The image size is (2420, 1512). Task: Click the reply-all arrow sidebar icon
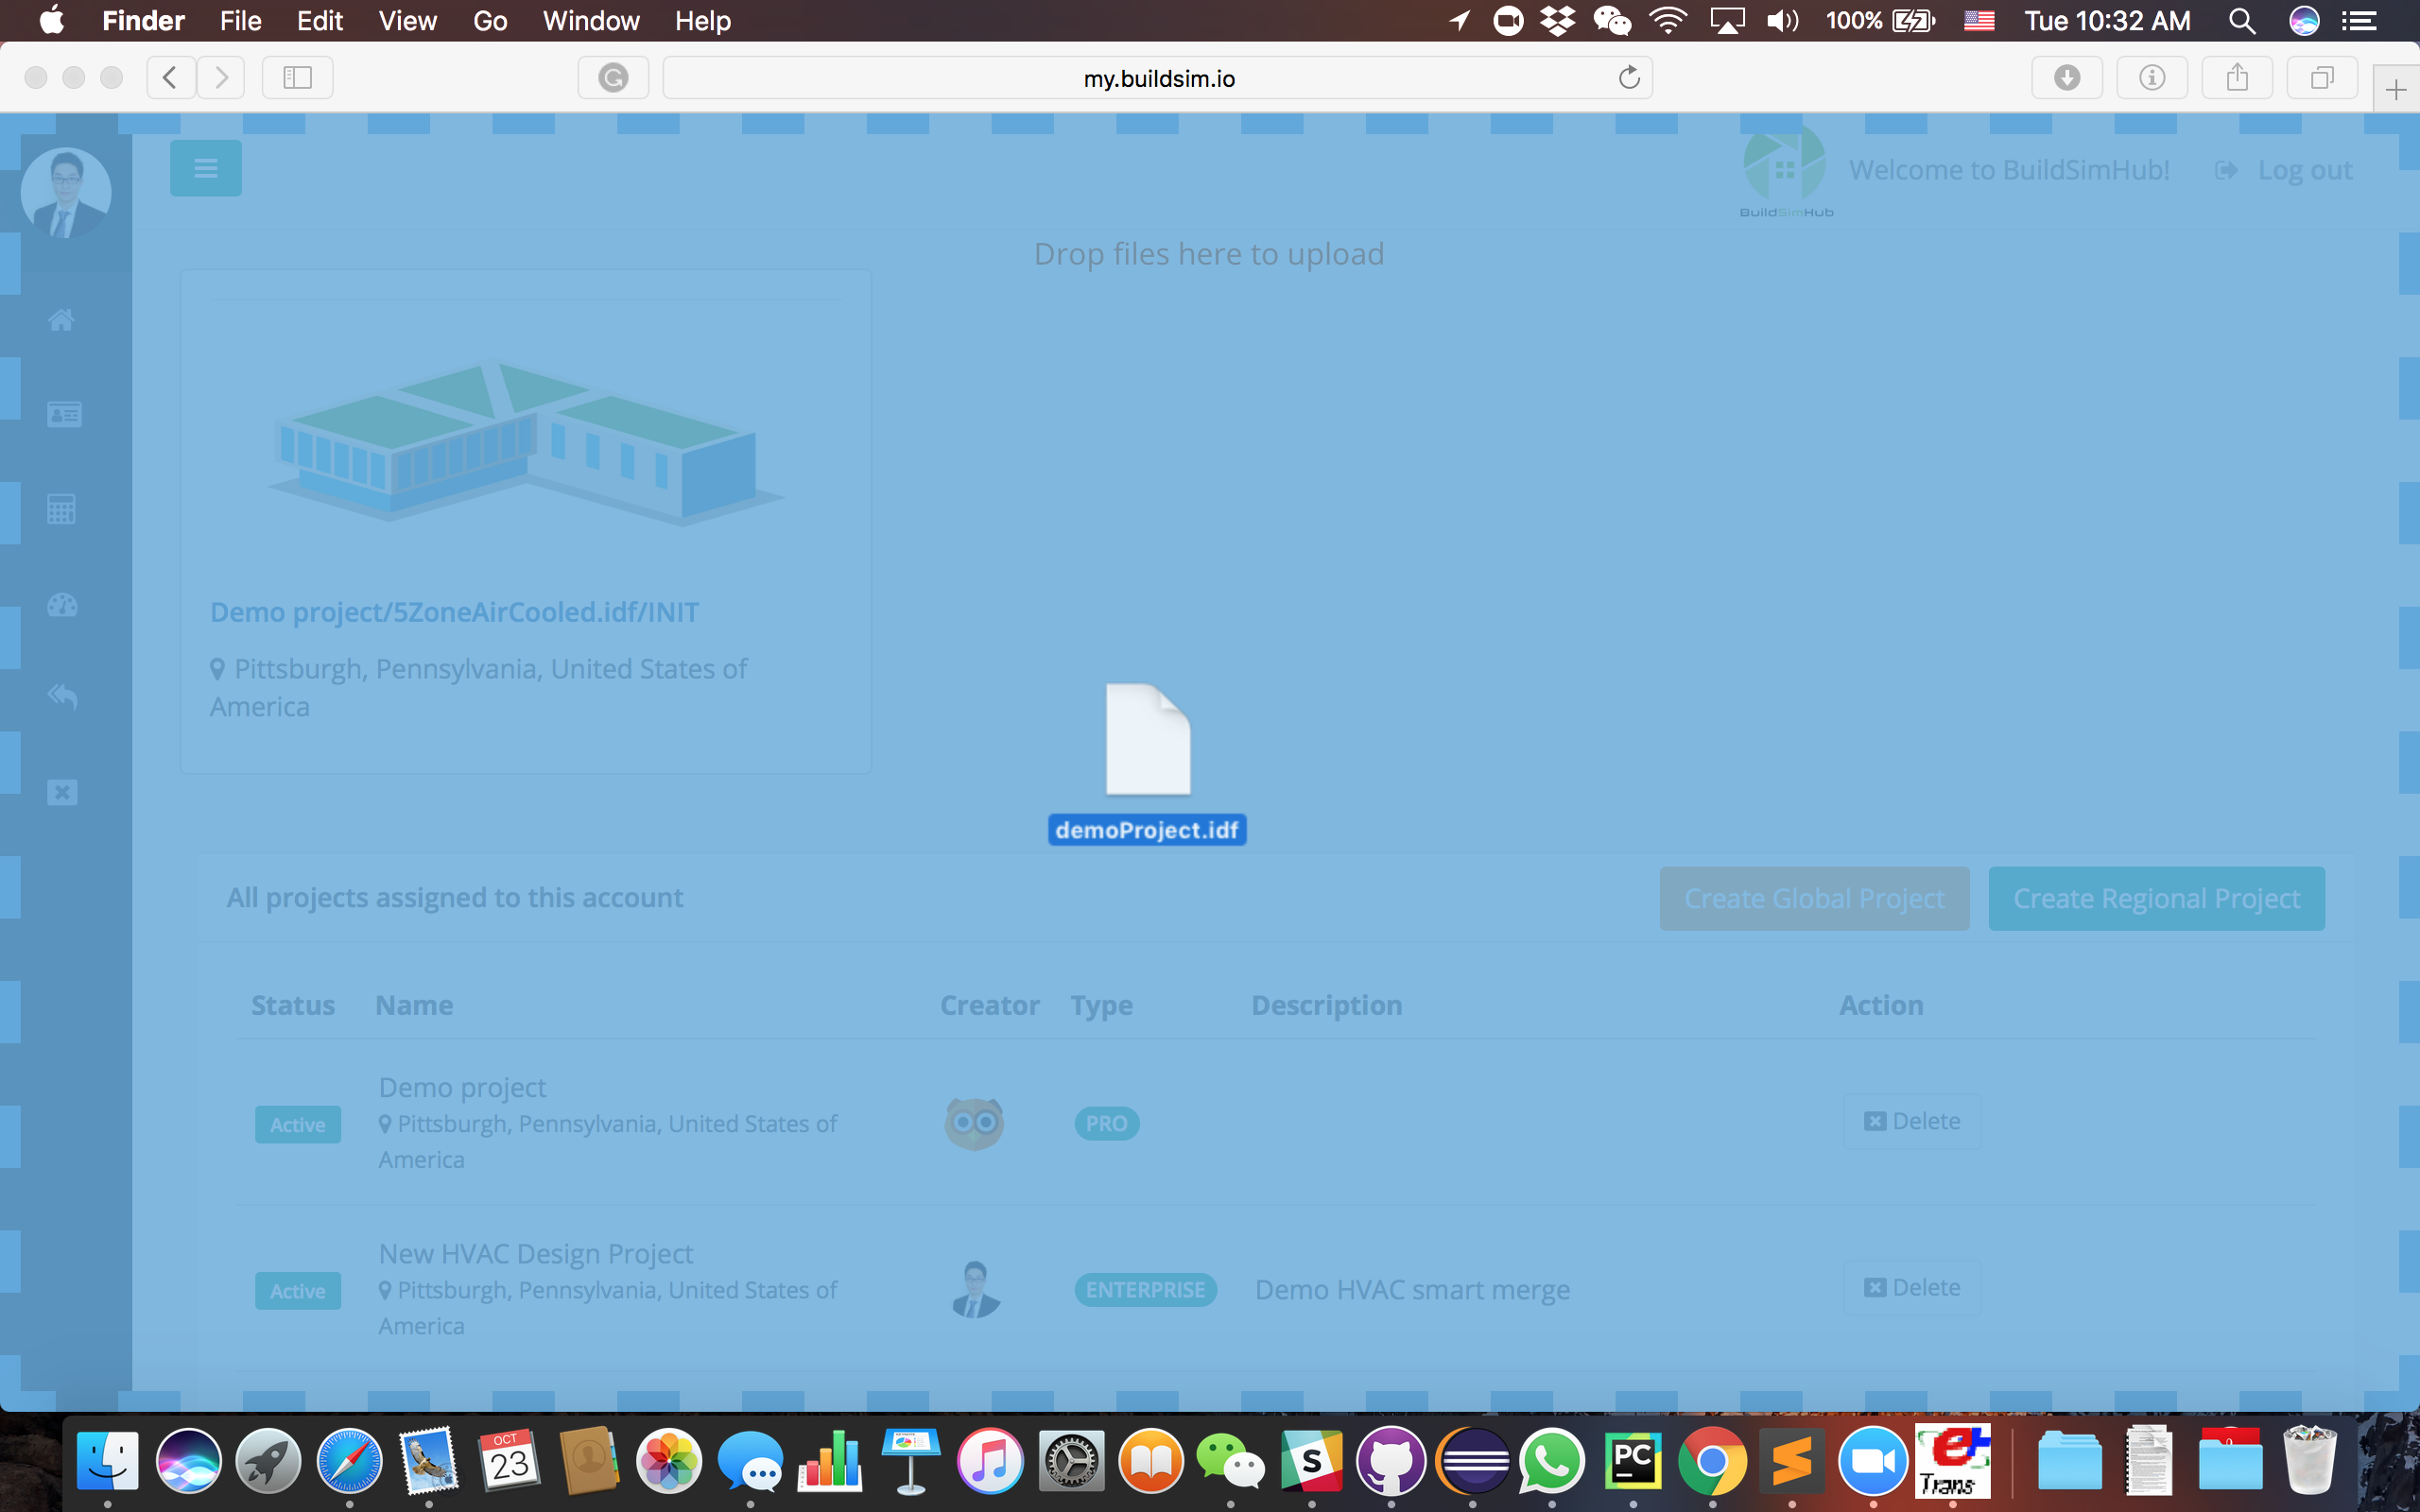tap(62, 696)
